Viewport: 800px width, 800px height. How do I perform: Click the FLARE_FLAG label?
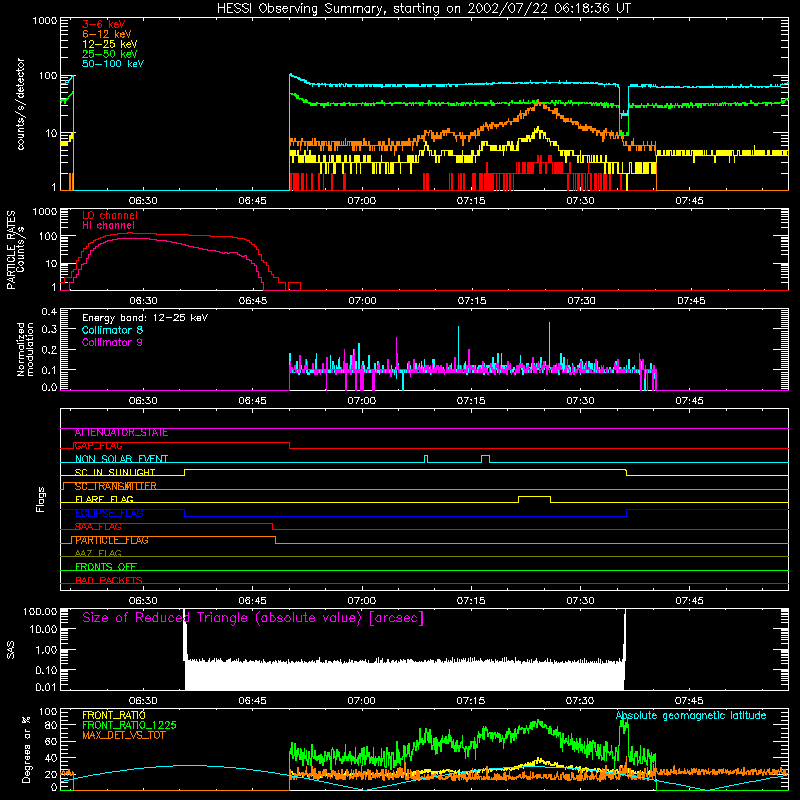[x=104, y=499]
